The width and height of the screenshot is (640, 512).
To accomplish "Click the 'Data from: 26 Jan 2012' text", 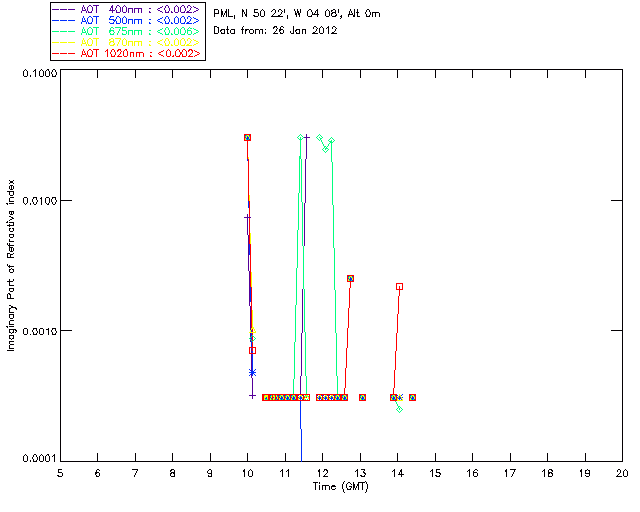I will tap(276, 31).
